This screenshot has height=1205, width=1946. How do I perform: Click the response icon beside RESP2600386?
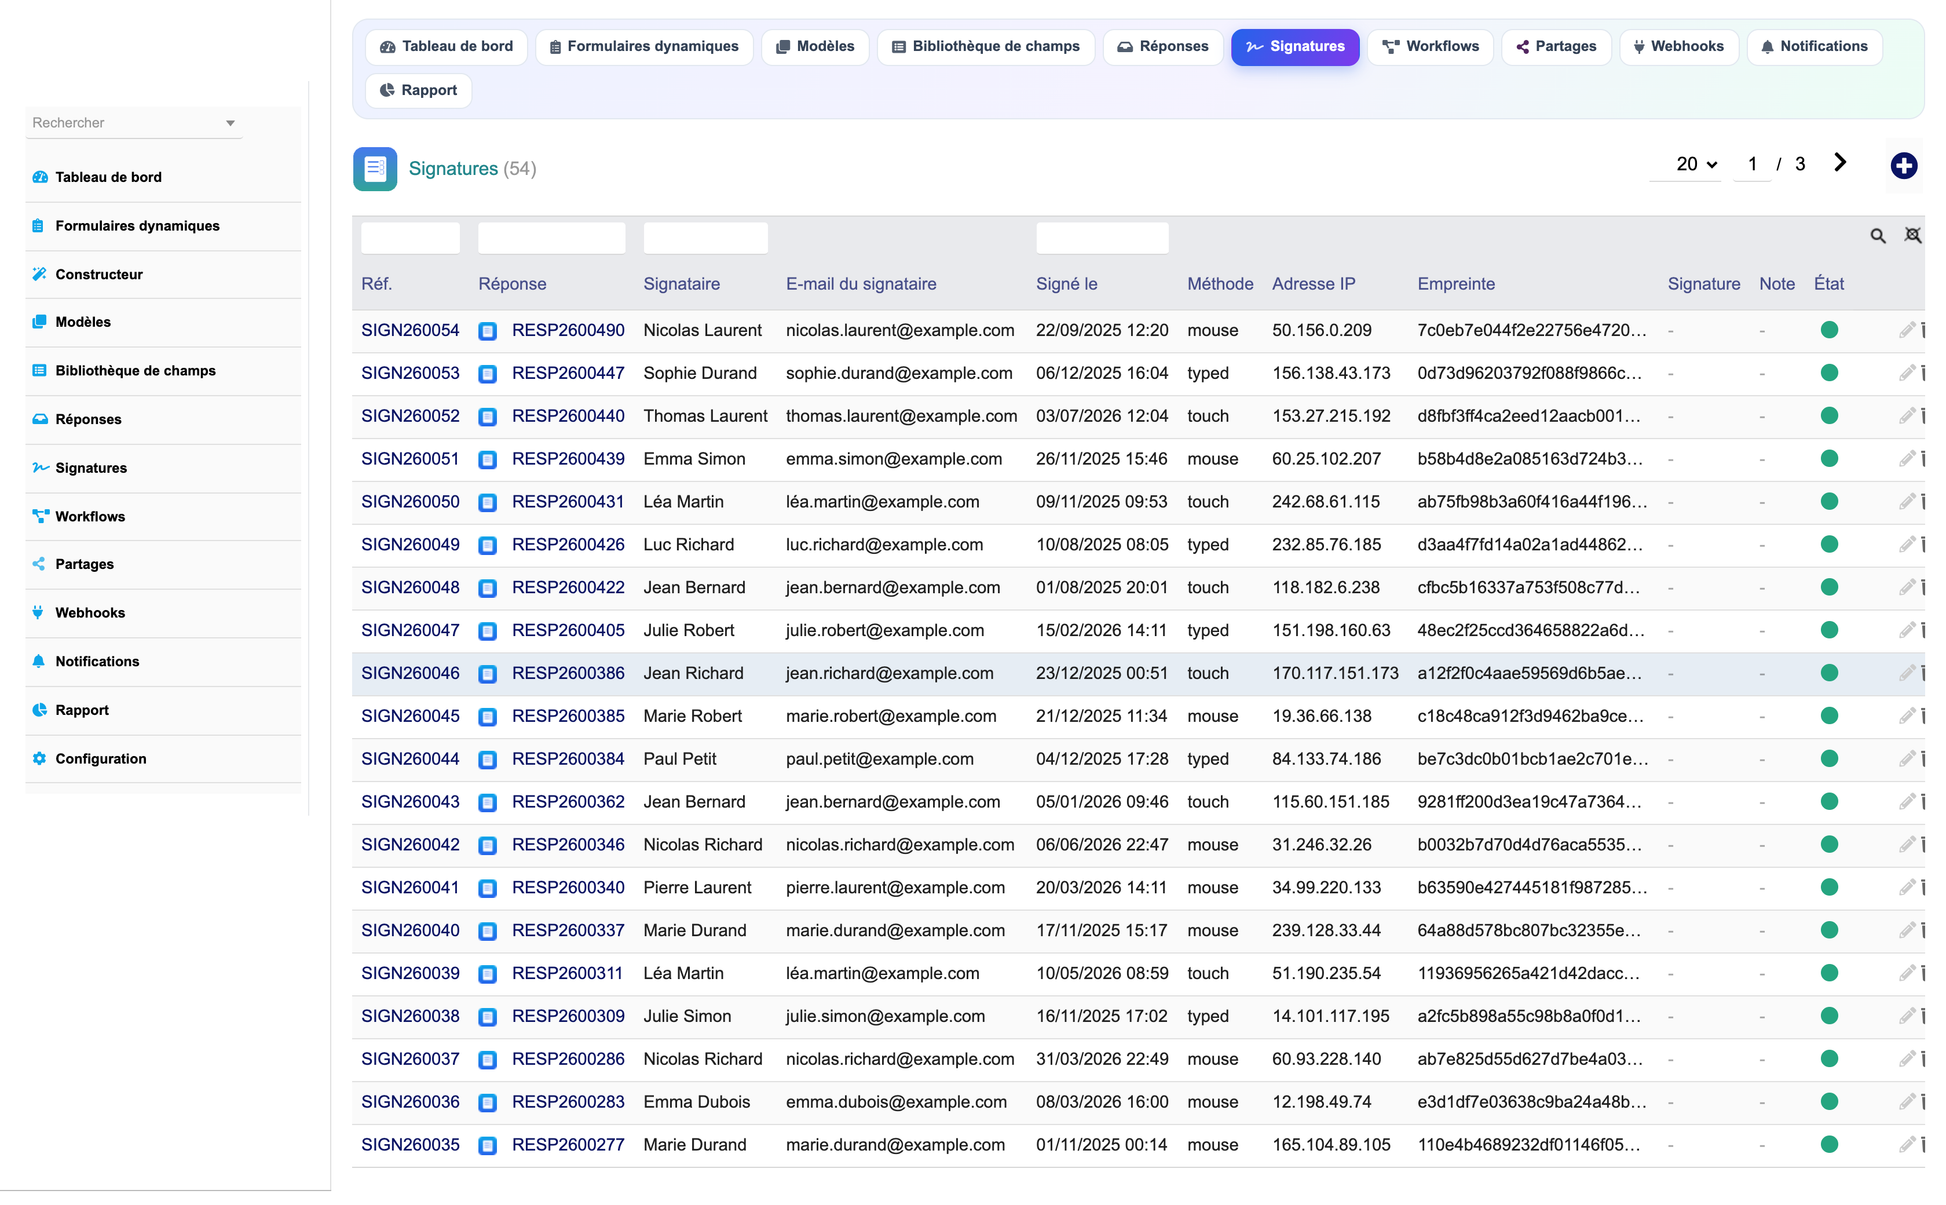coord(488,674)
